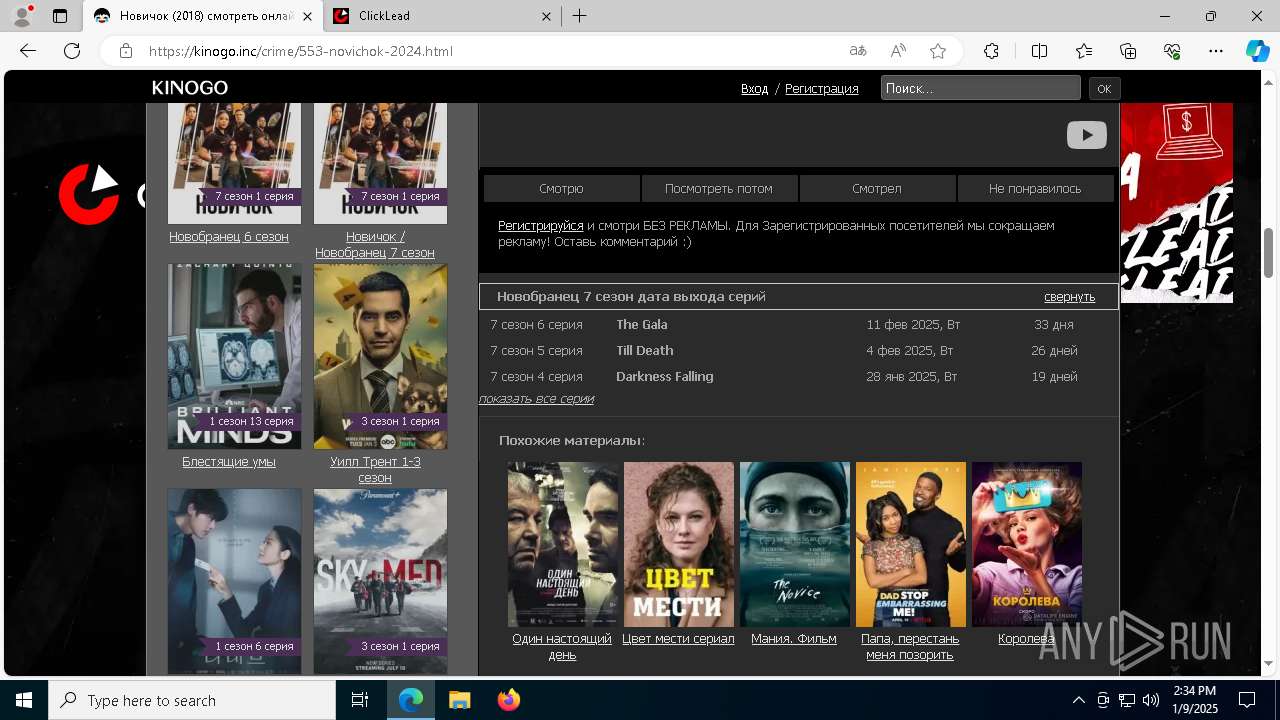Open the Уилл Трент 1-3 сезон link

point(375,470)
